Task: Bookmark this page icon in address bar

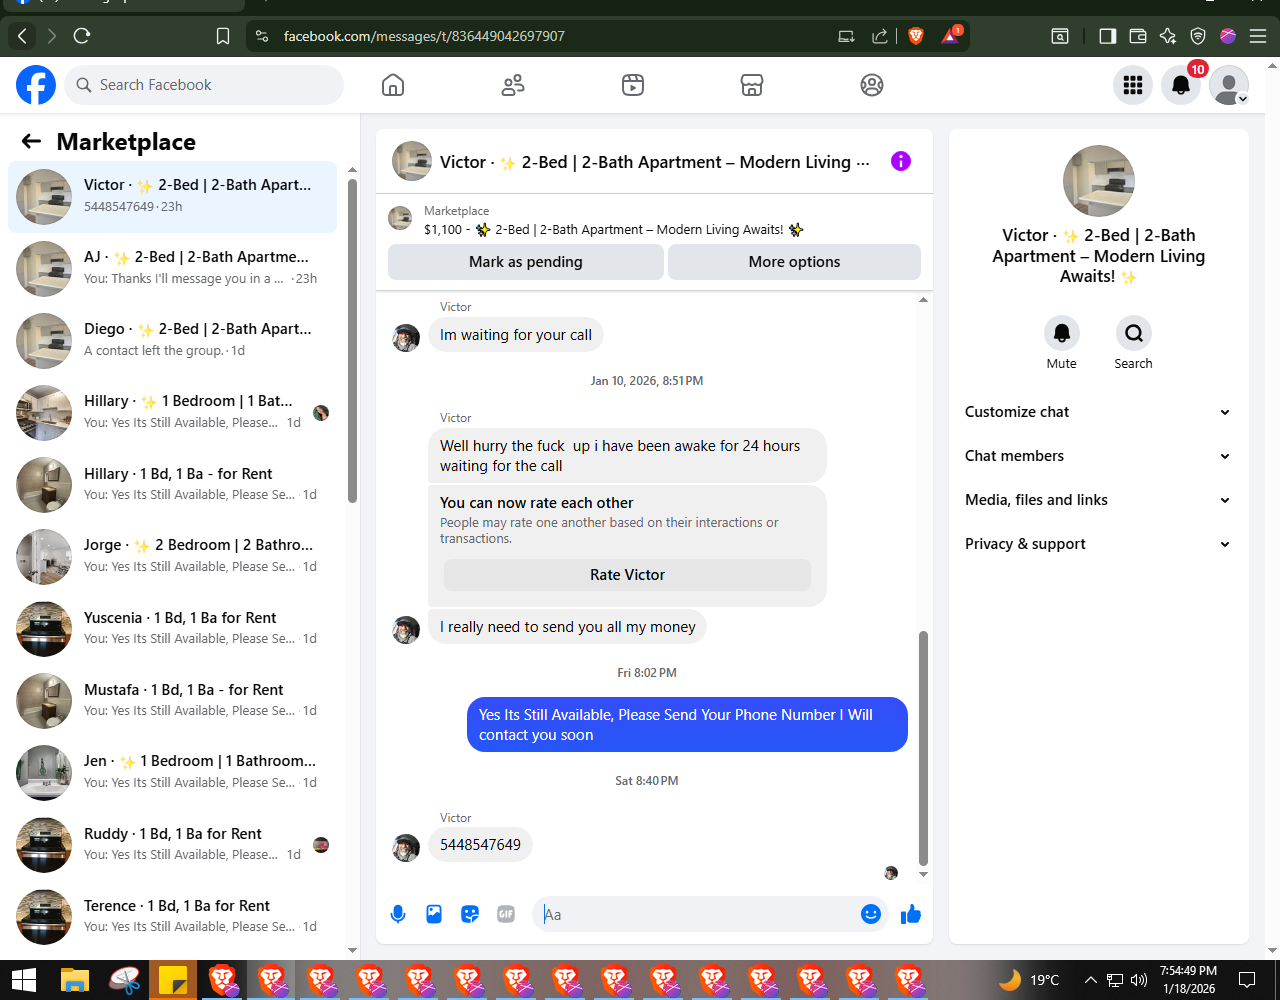Action: (x=223, y=36)
